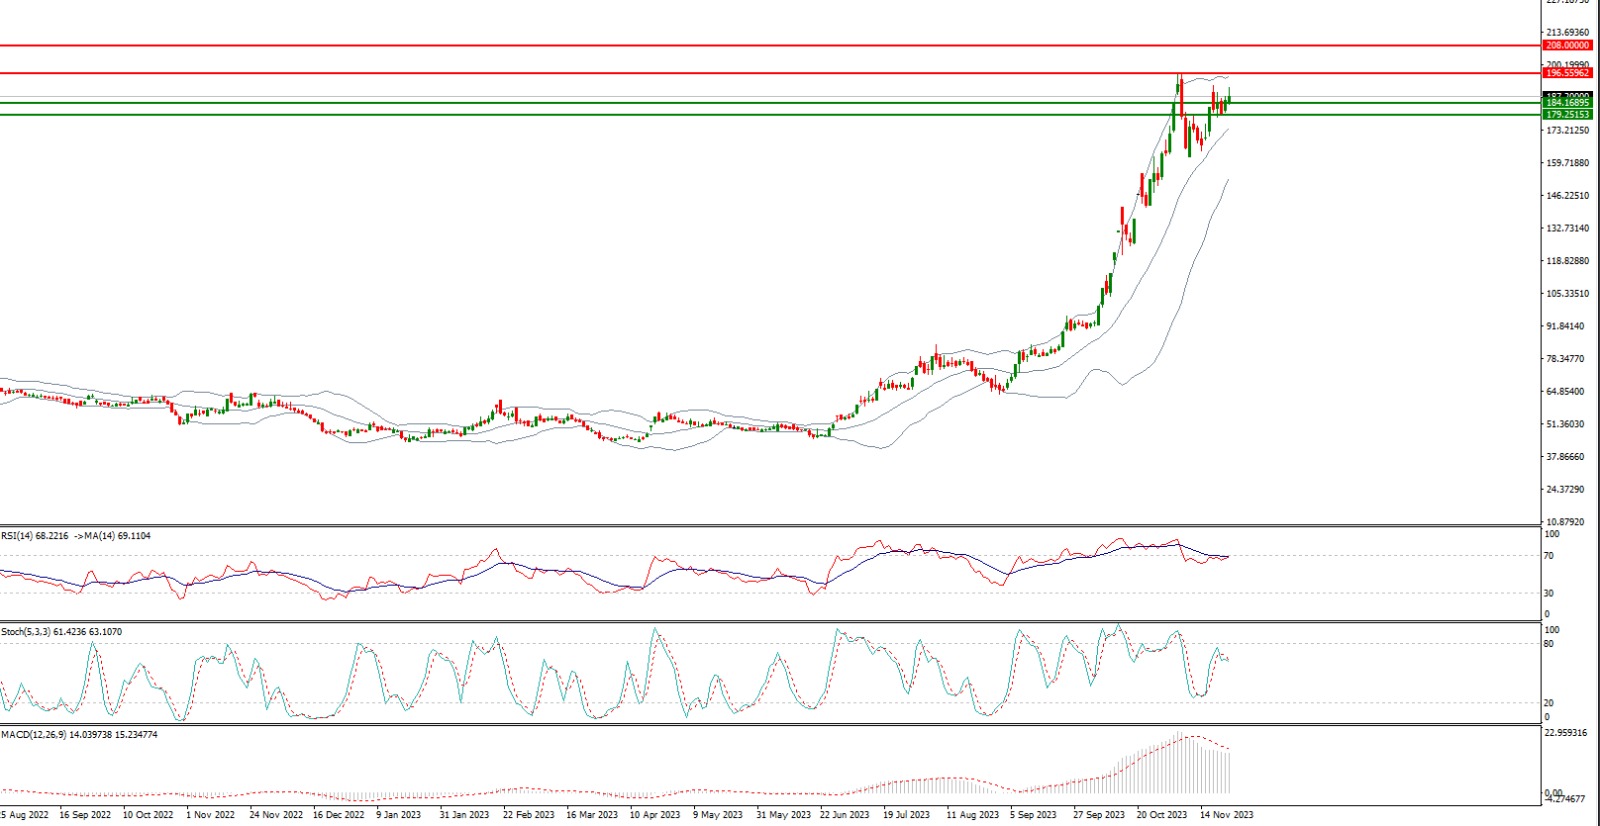The width and height of the screenshot is (1600, 826).
Task: Click the green 184.16895 support label
Action: [1567, 103]
